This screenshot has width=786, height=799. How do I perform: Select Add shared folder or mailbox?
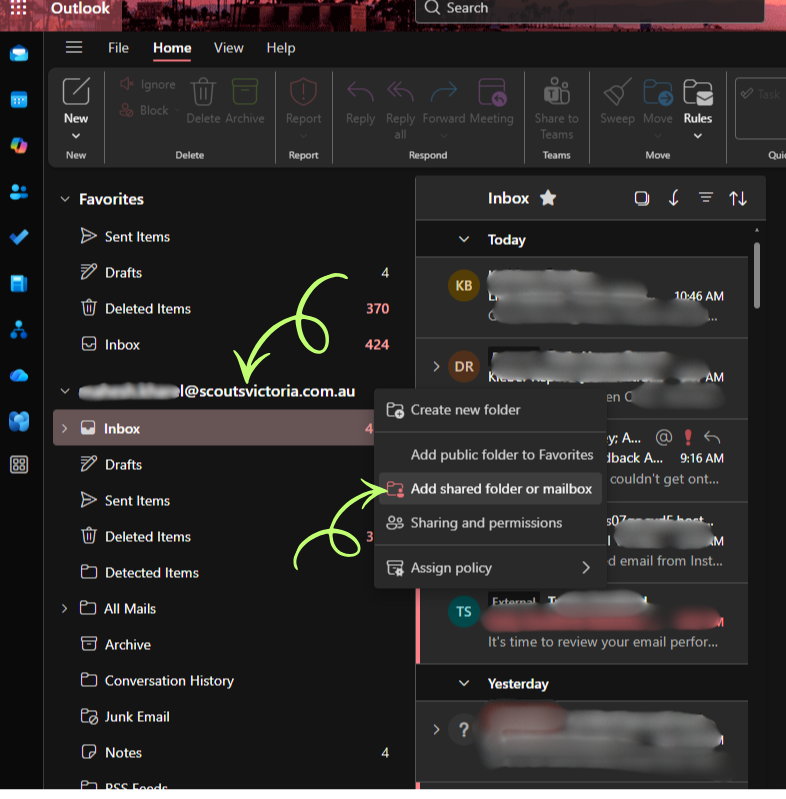coord(501,489)
